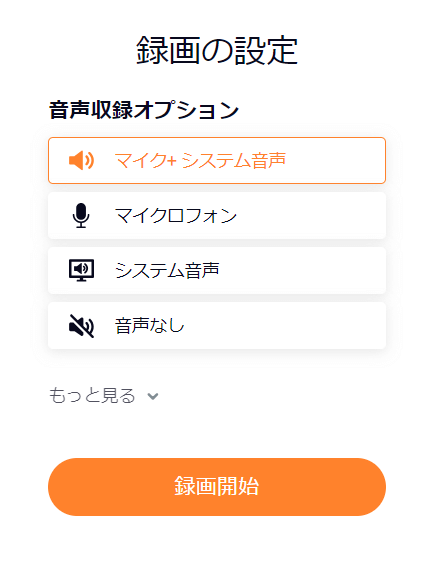The width and height of the screenshot is (434, 561).
Task: Click the 音声収録オプション heading
Action: tap(144, 110)
